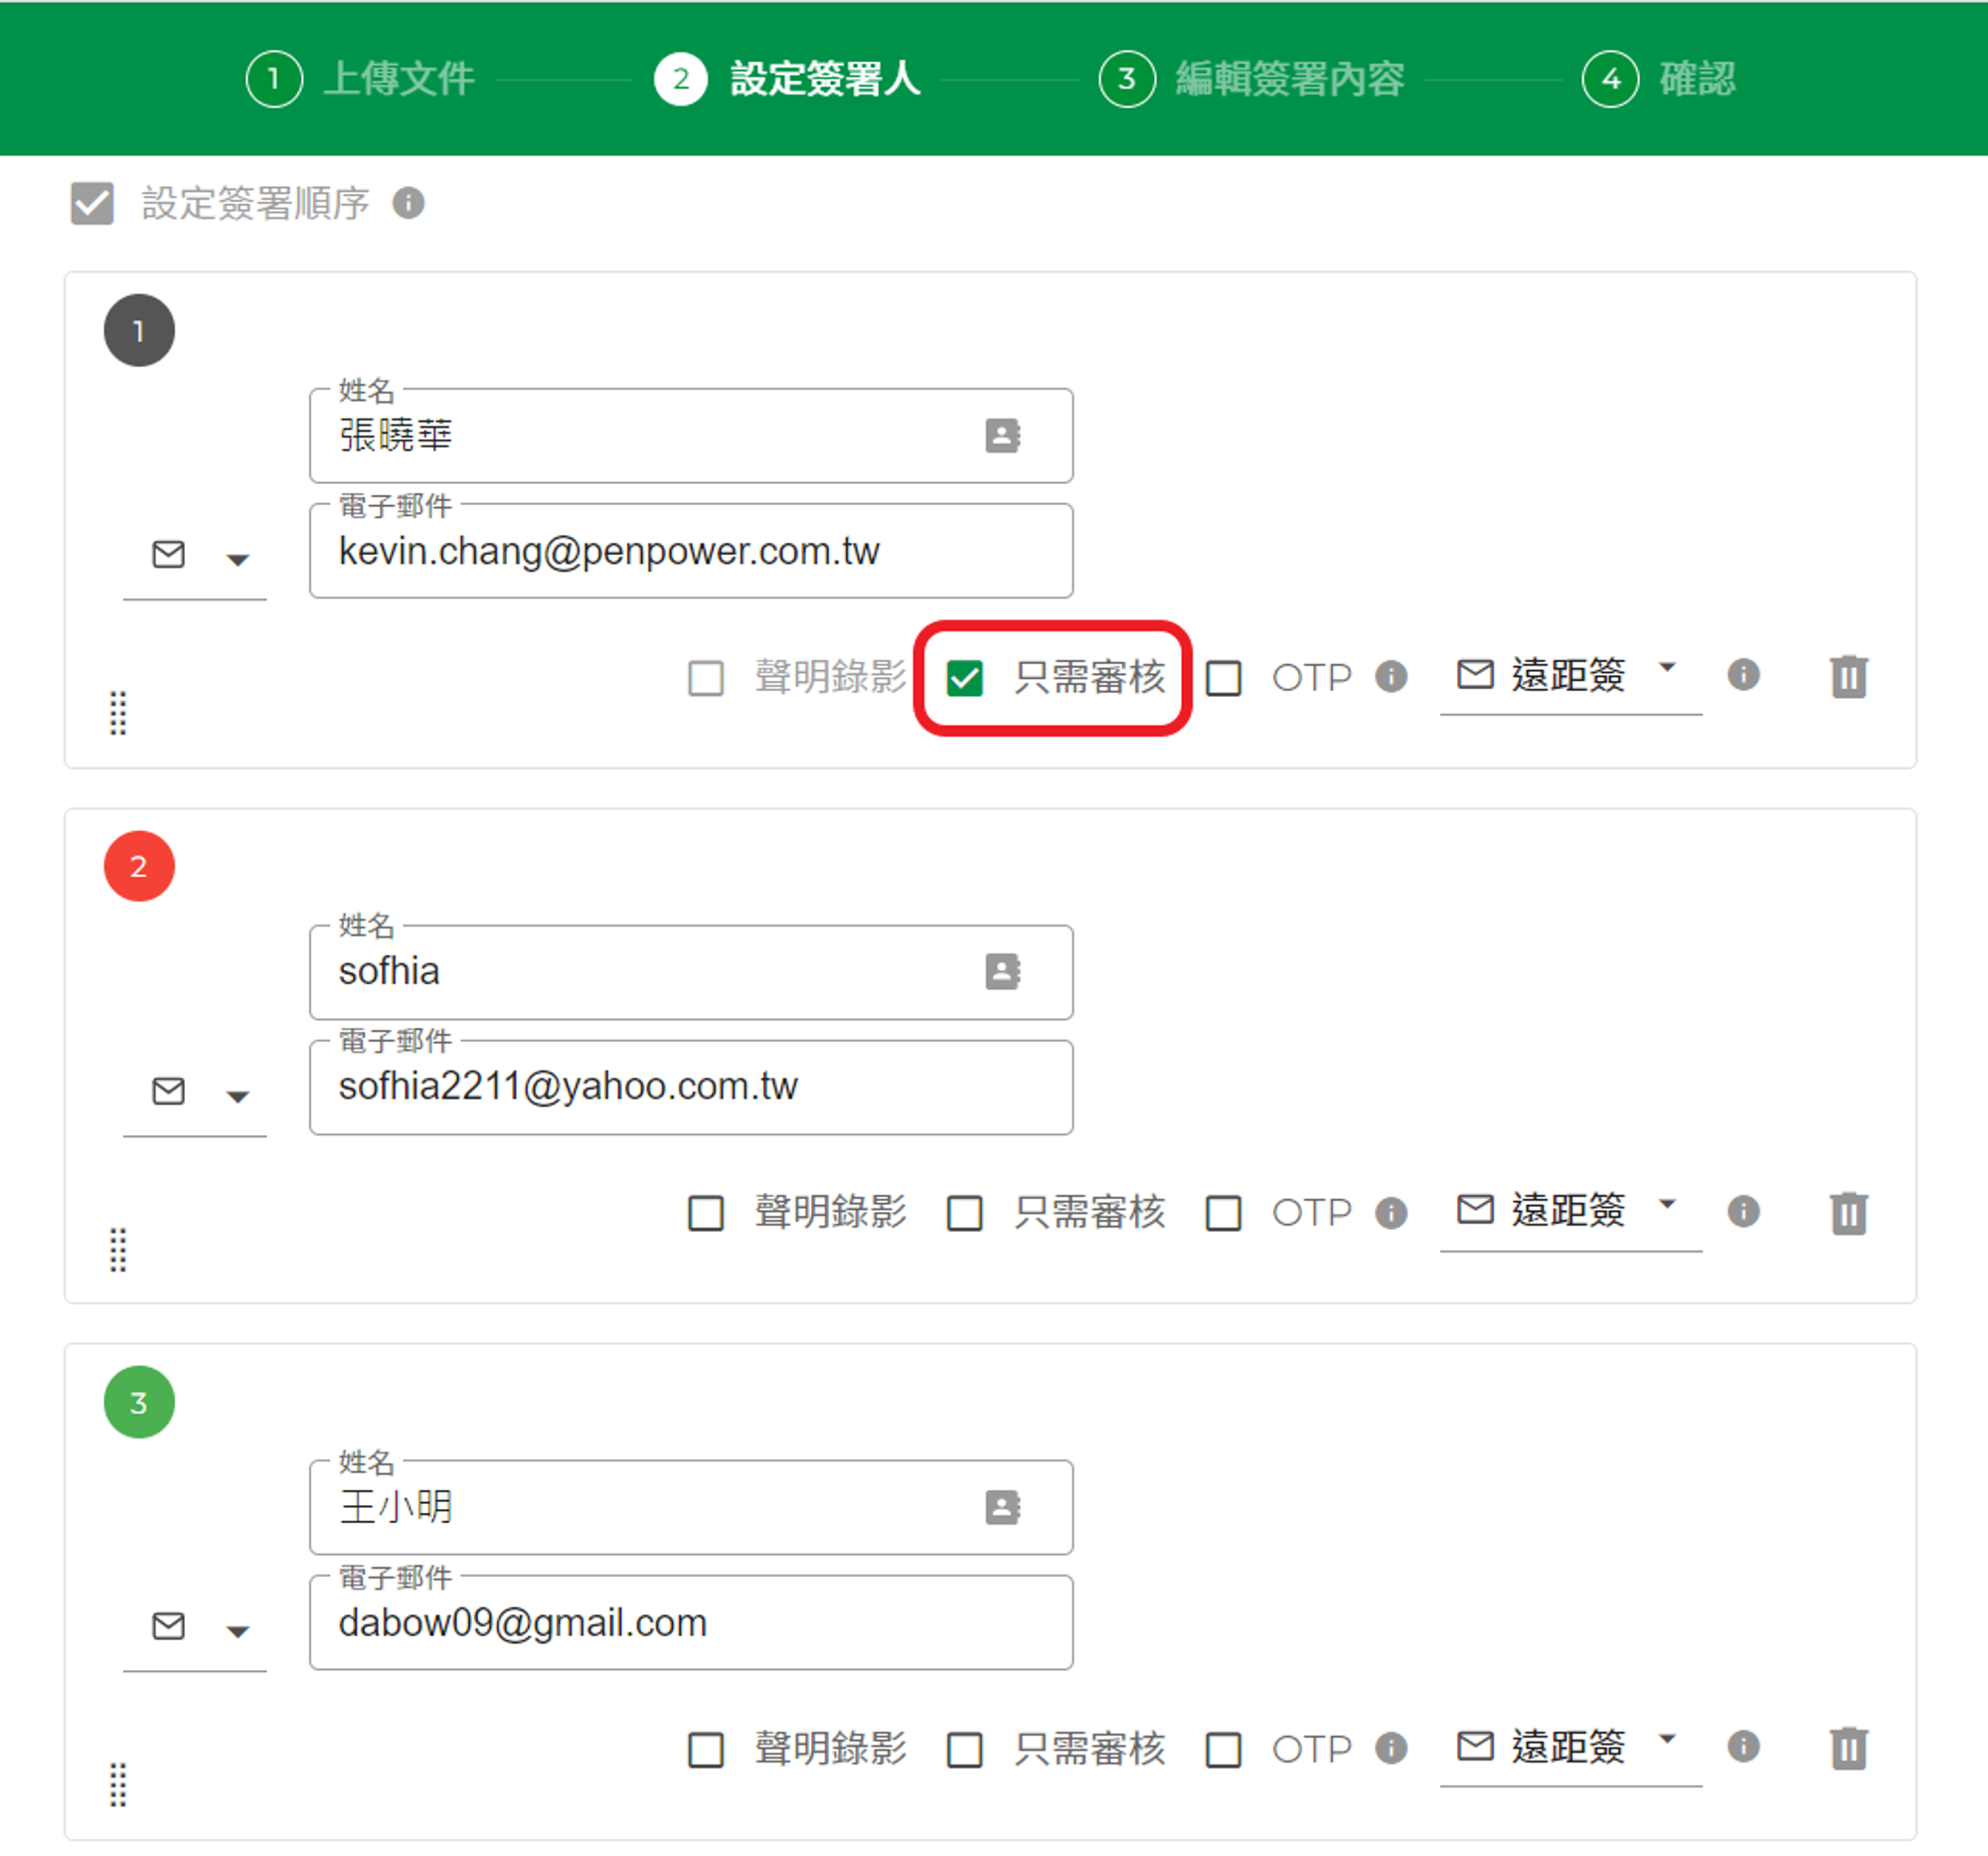
Task: Go to step 4 確認
Action: (1658, 78)
